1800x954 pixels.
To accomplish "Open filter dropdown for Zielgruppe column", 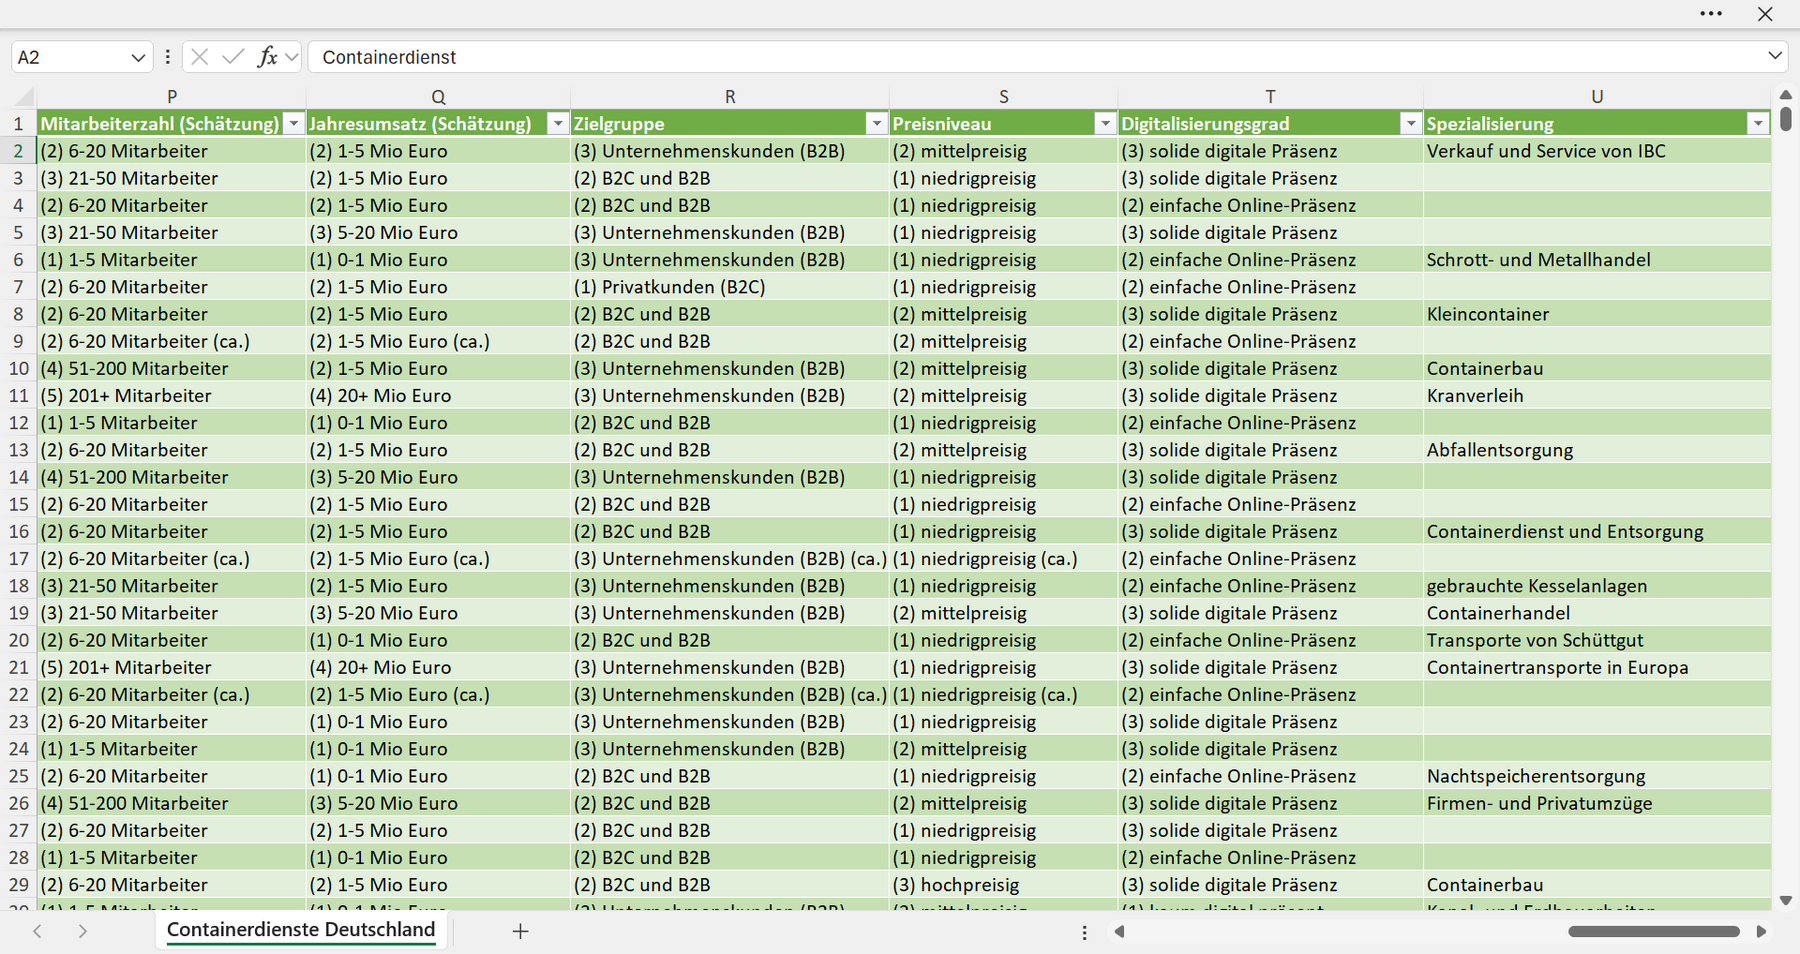I will click(877, 124).
